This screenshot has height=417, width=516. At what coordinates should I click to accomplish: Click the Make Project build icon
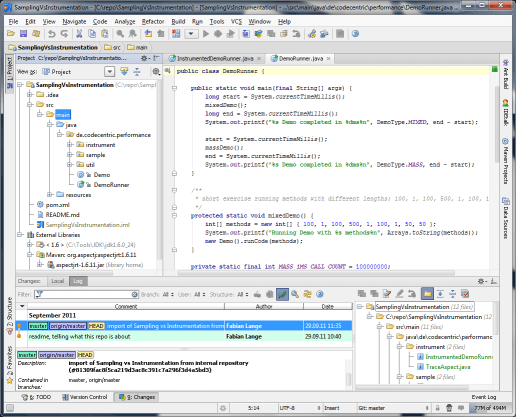pyautogui.click(x=176, y=34)
